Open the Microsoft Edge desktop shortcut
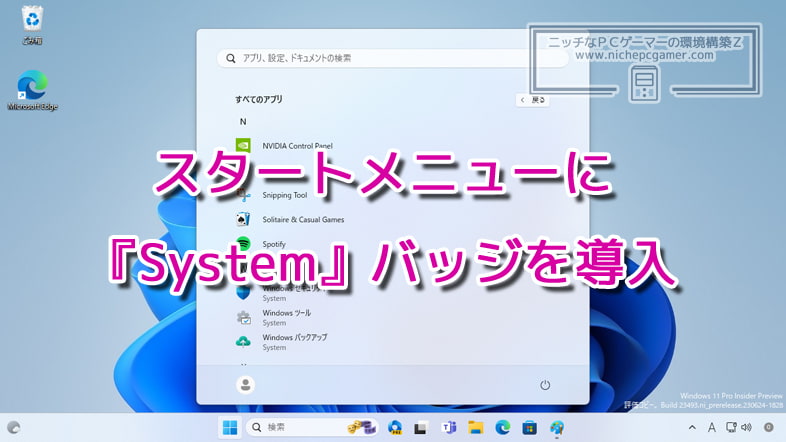Screen dimensions: 786x442 33,90
